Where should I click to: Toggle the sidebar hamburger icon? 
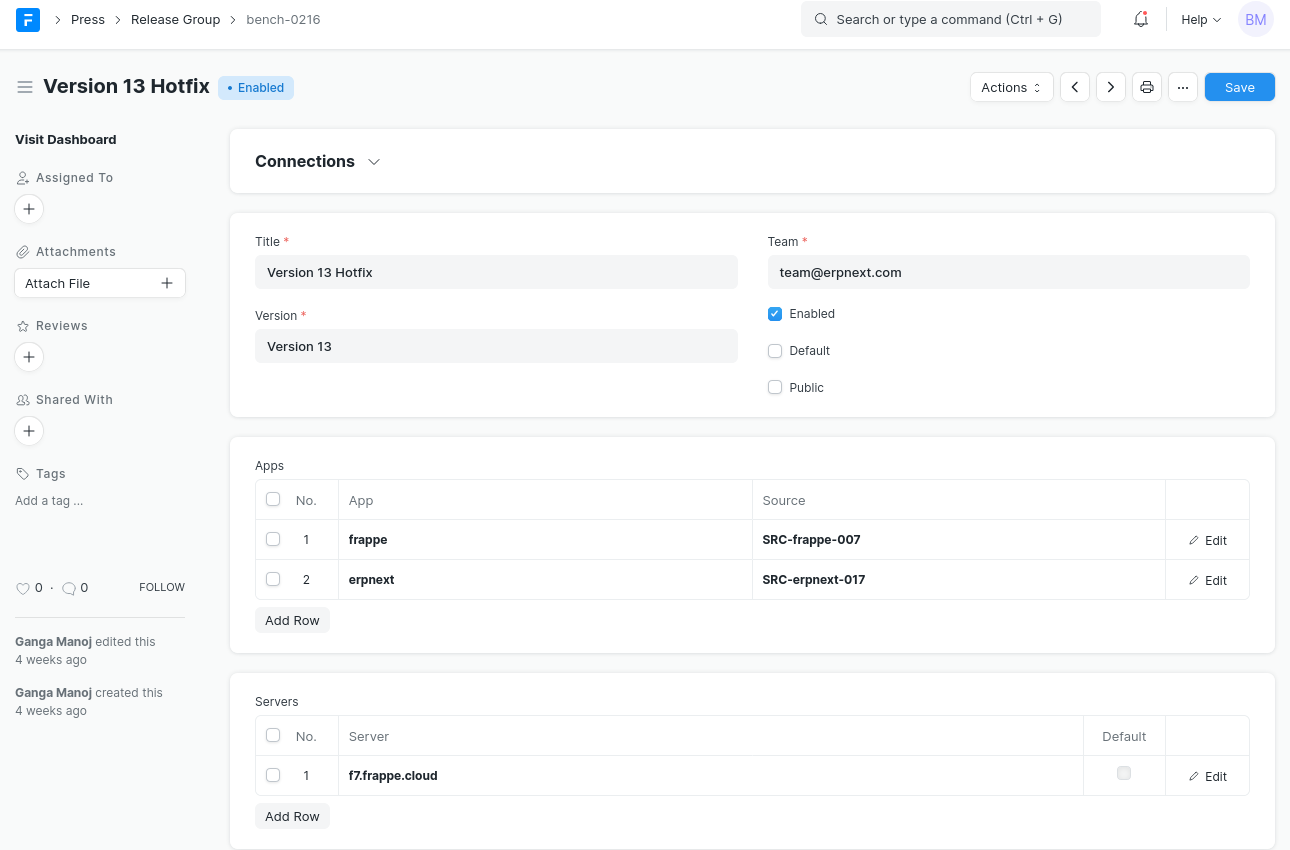(x=25, y=88)
